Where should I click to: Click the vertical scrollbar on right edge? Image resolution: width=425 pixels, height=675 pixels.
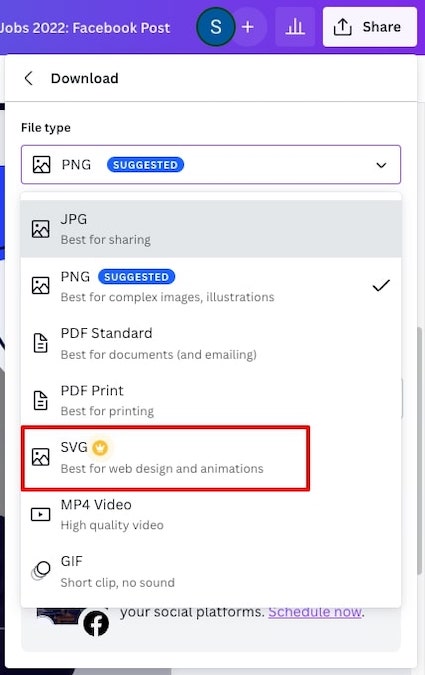(419, 450)
